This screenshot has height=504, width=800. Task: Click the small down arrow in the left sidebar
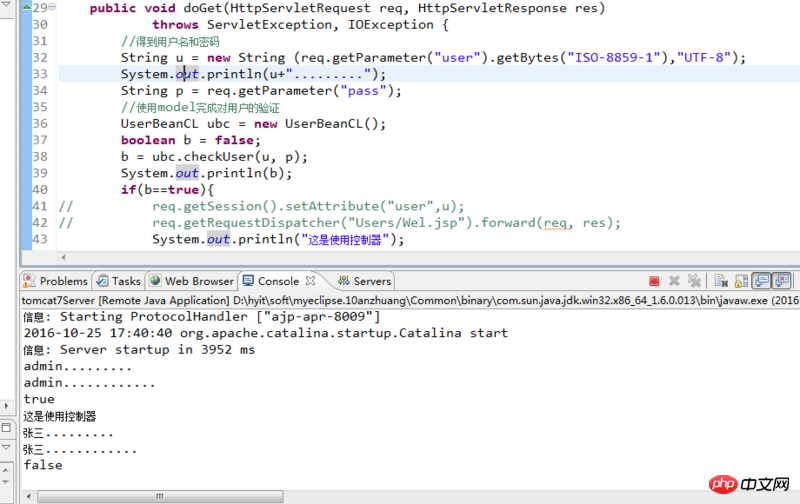click(x=6, y=482)
